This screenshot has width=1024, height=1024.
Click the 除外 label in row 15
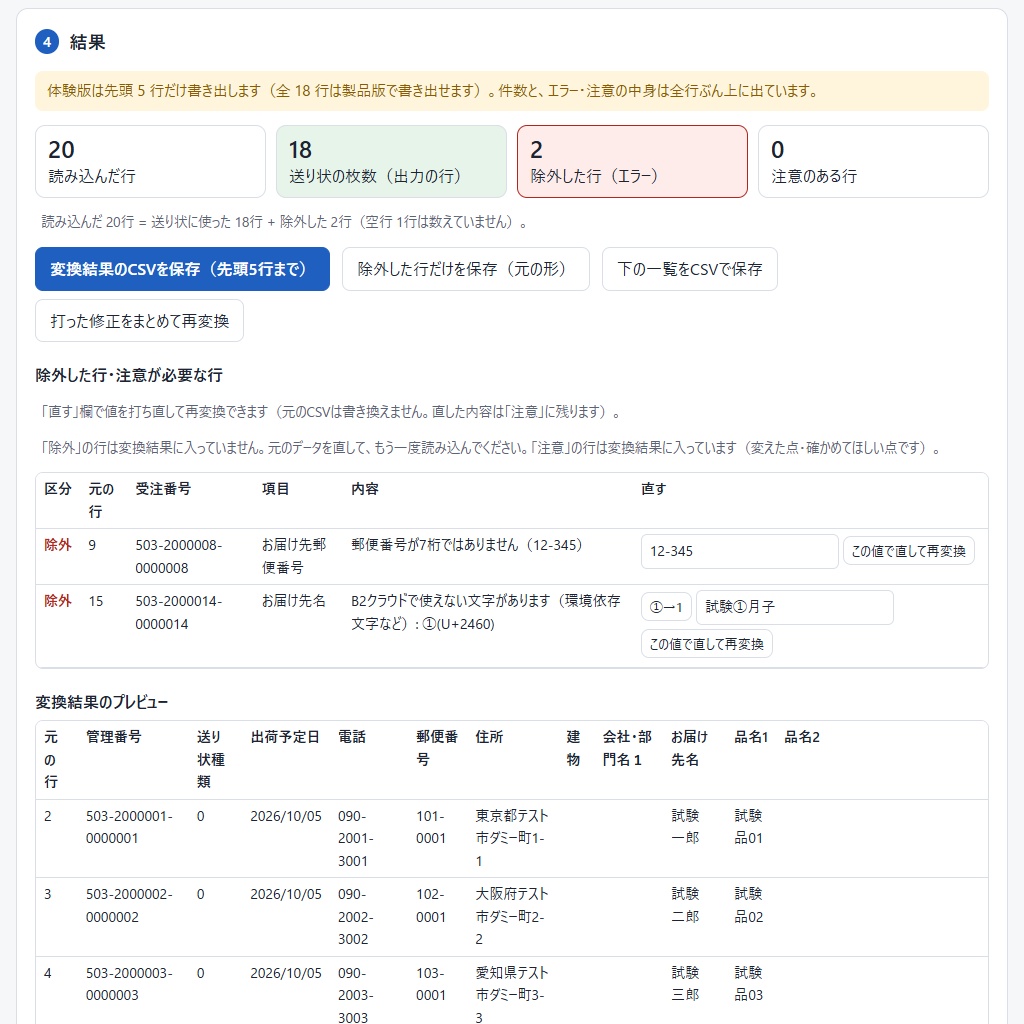(x=57, y=601)
